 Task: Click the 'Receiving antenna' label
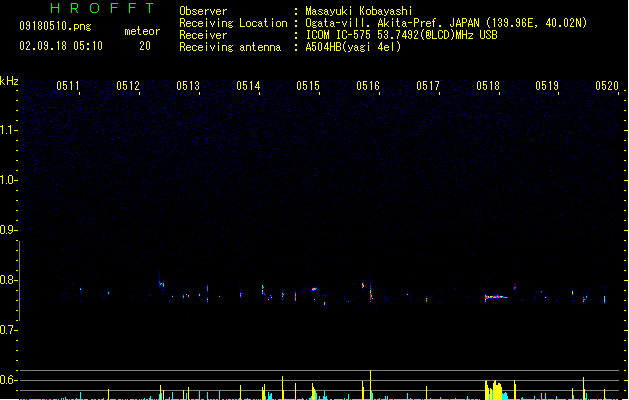(x=230, y=47)
